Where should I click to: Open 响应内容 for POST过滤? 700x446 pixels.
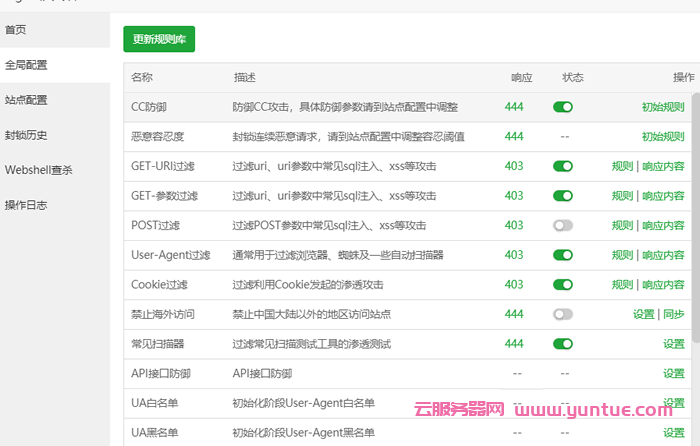tap(663, 225)
